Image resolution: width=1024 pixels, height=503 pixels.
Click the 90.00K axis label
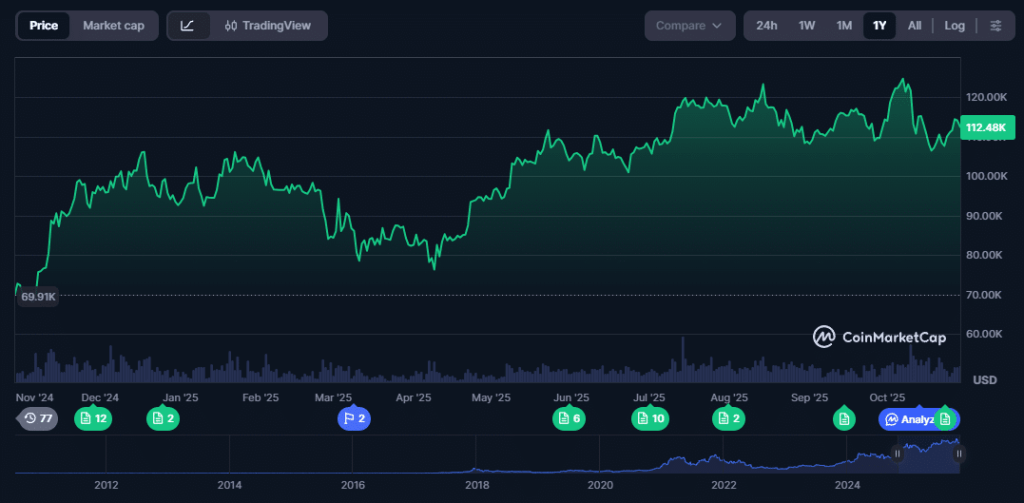pos(984,216)
